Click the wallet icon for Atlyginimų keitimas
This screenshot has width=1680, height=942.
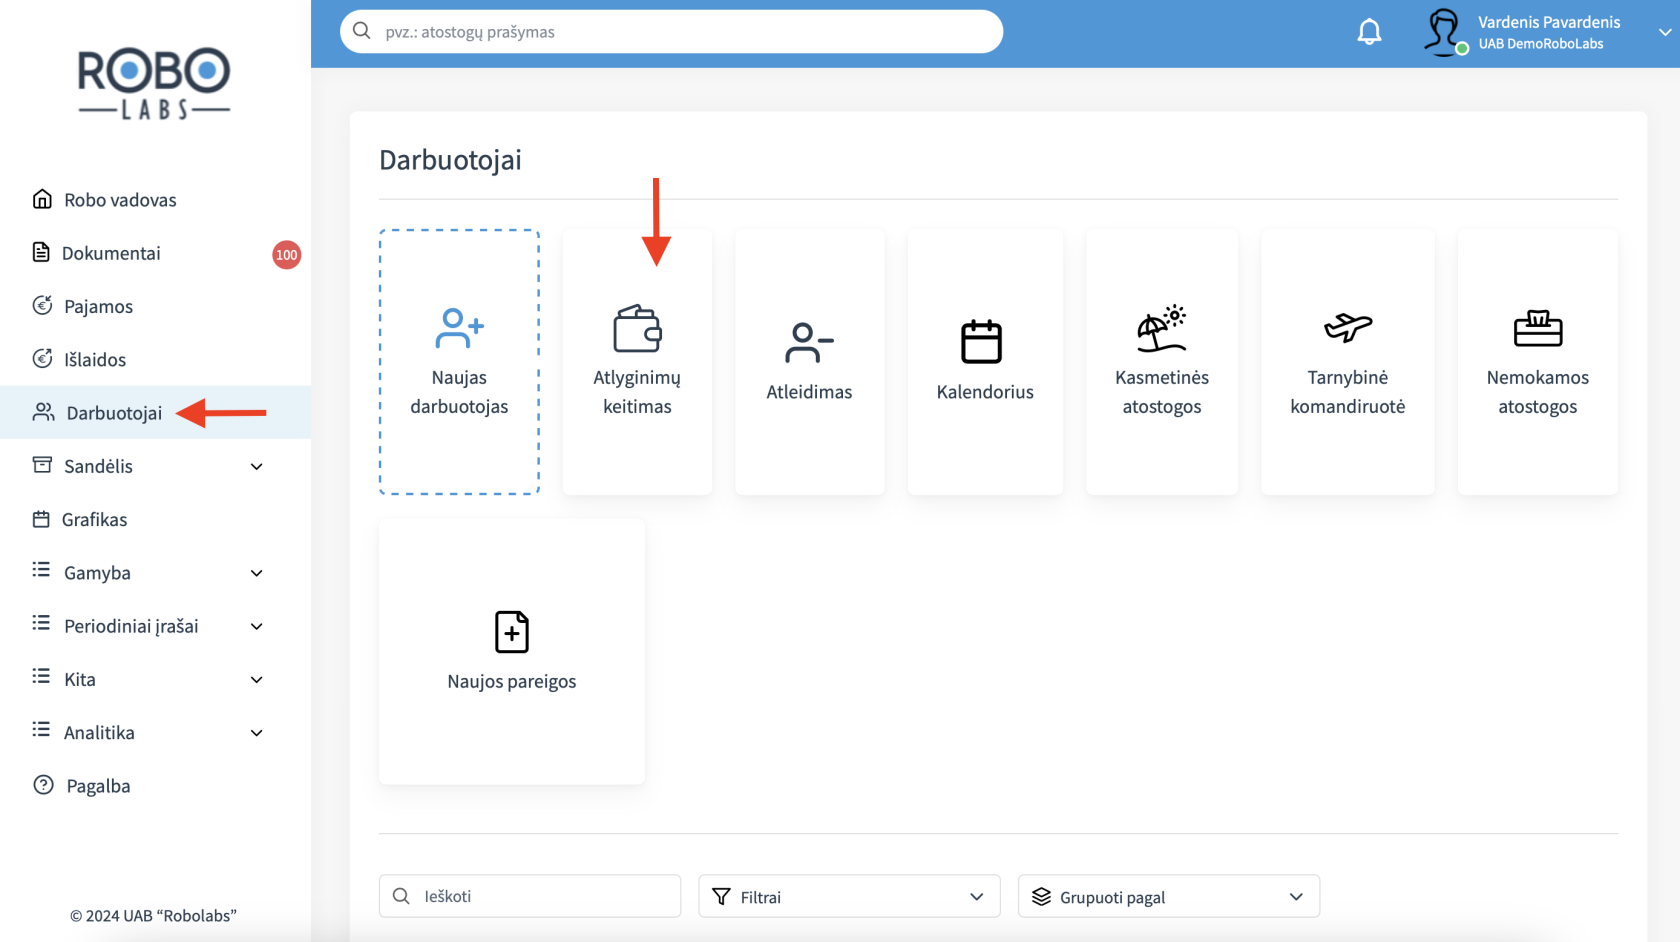(x=637, y=328)
